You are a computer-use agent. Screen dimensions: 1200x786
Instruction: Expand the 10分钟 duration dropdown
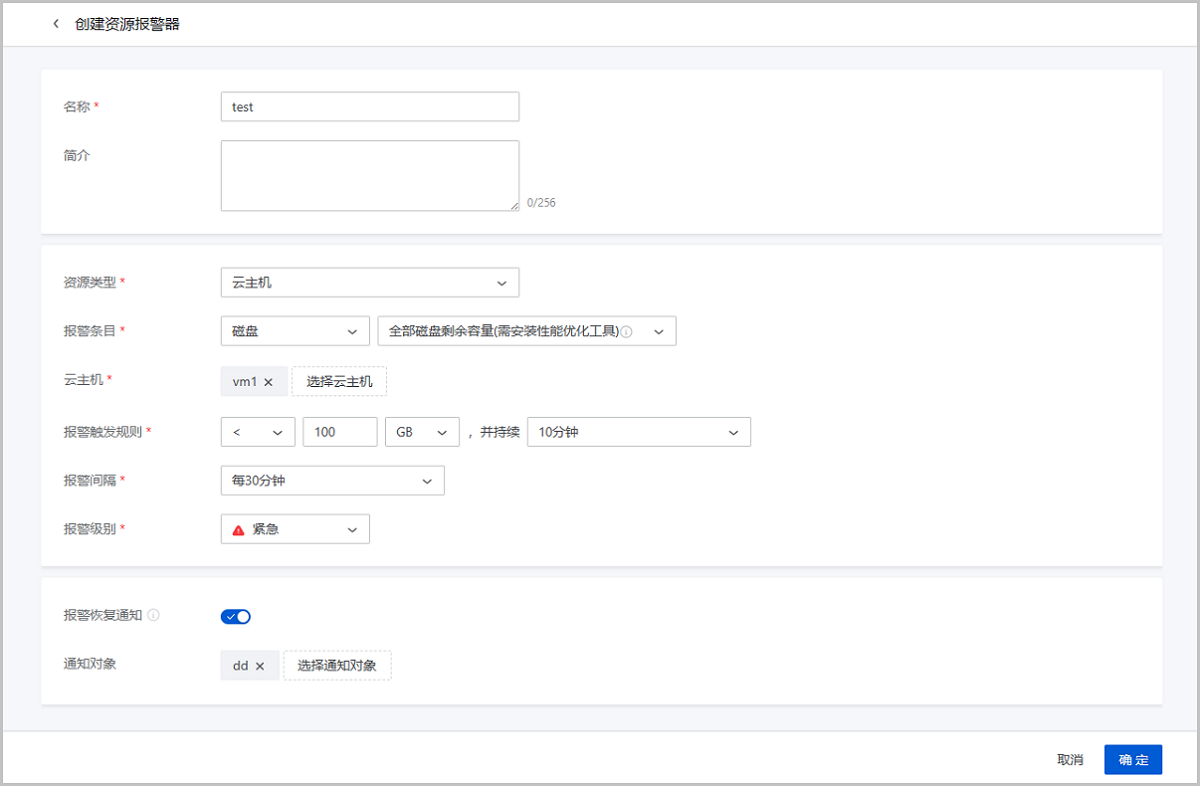[x=637, y=432]
